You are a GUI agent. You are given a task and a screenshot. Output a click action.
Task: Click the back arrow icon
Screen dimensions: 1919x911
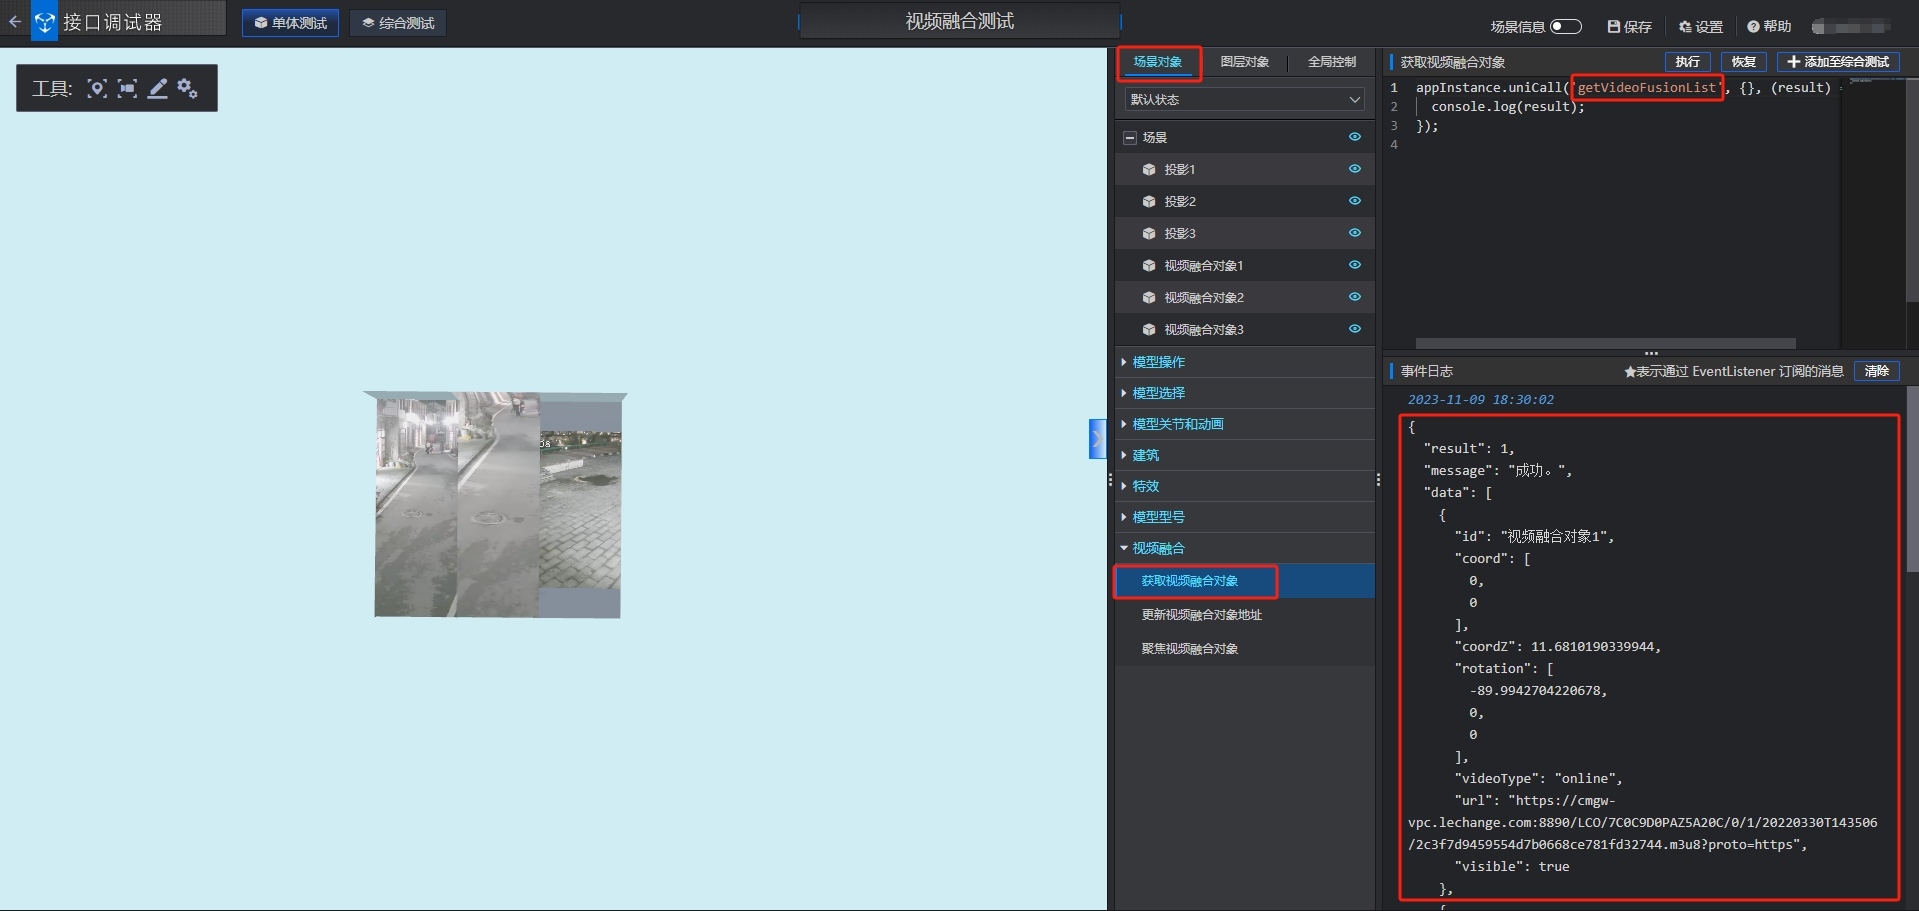pos(14,21)
